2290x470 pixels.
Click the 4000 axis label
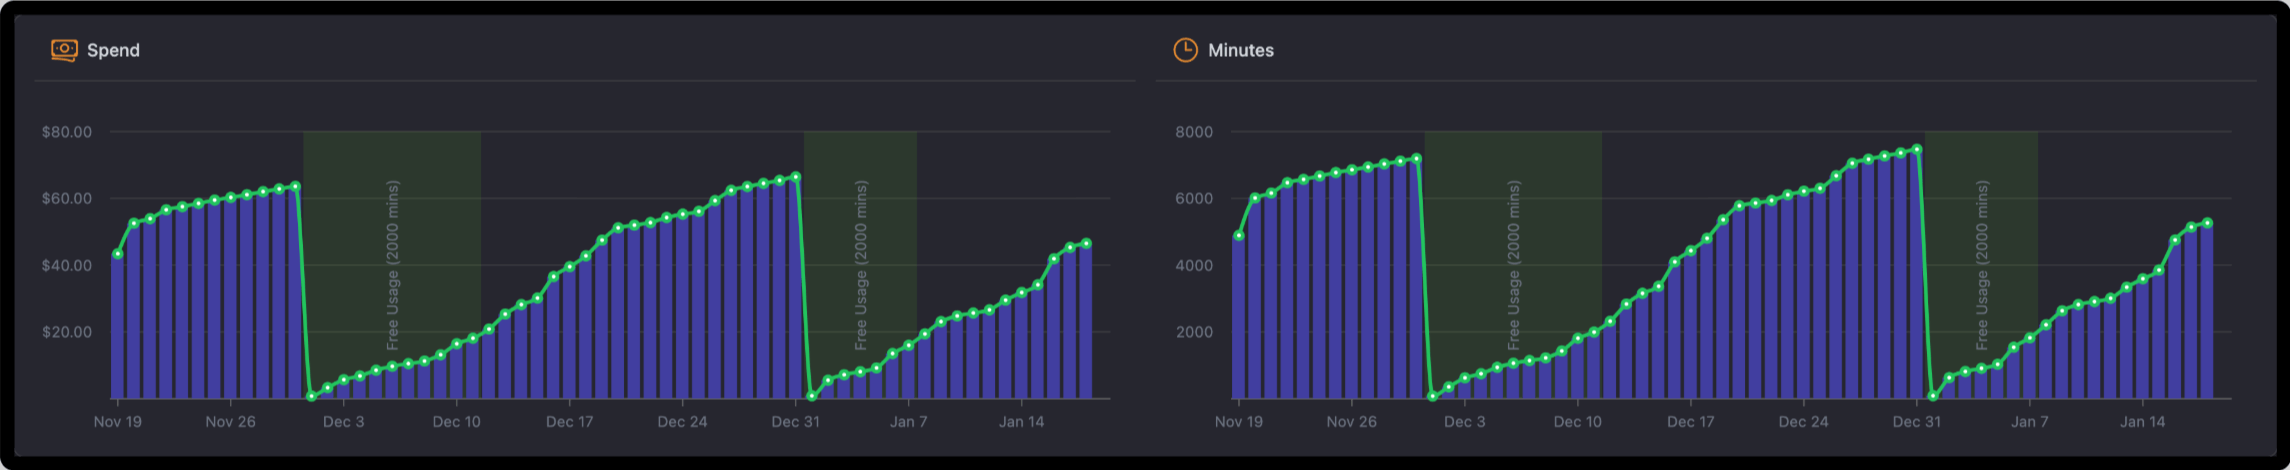point(1194,265)
